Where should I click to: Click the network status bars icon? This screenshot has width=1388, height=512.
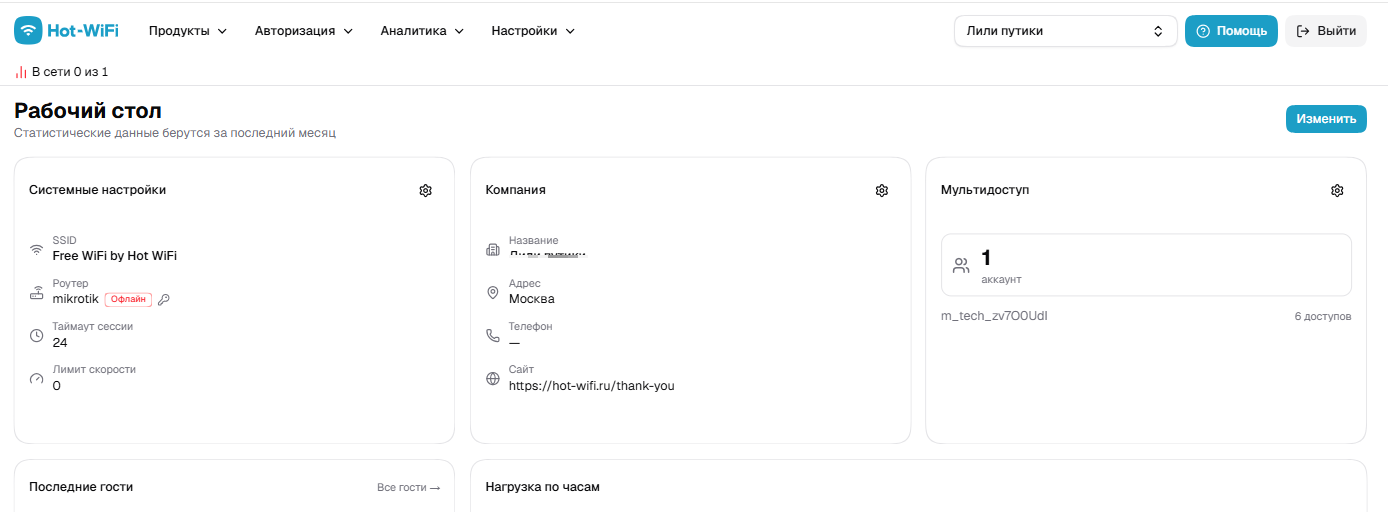(x=21, y=72)
